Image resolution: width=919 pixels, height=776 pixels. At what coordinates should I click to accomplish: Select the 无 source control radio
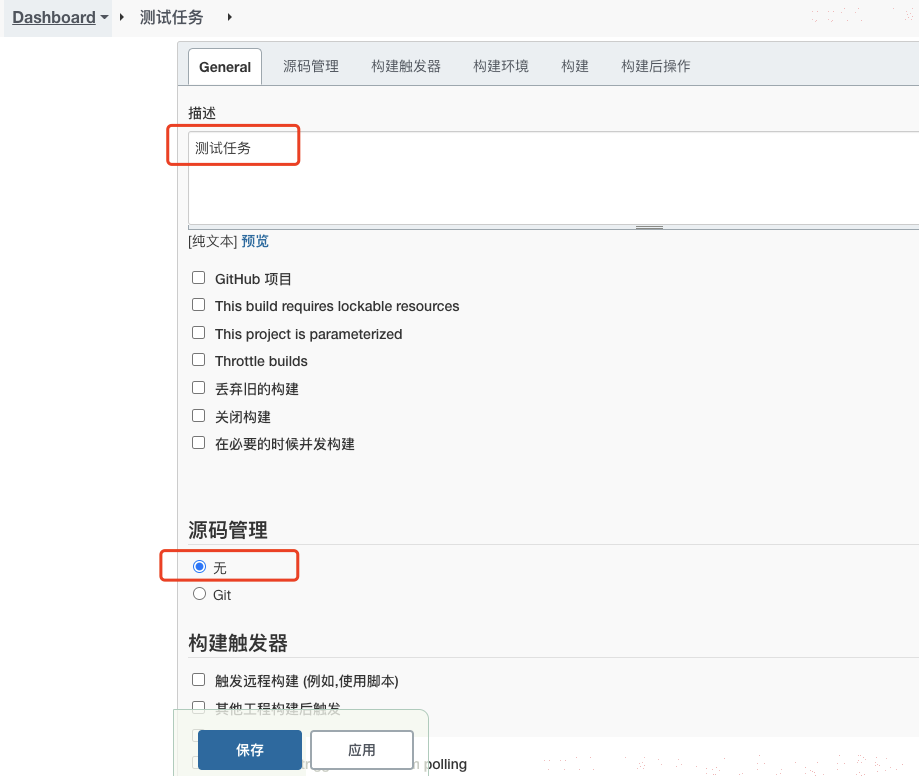[199, 567]
